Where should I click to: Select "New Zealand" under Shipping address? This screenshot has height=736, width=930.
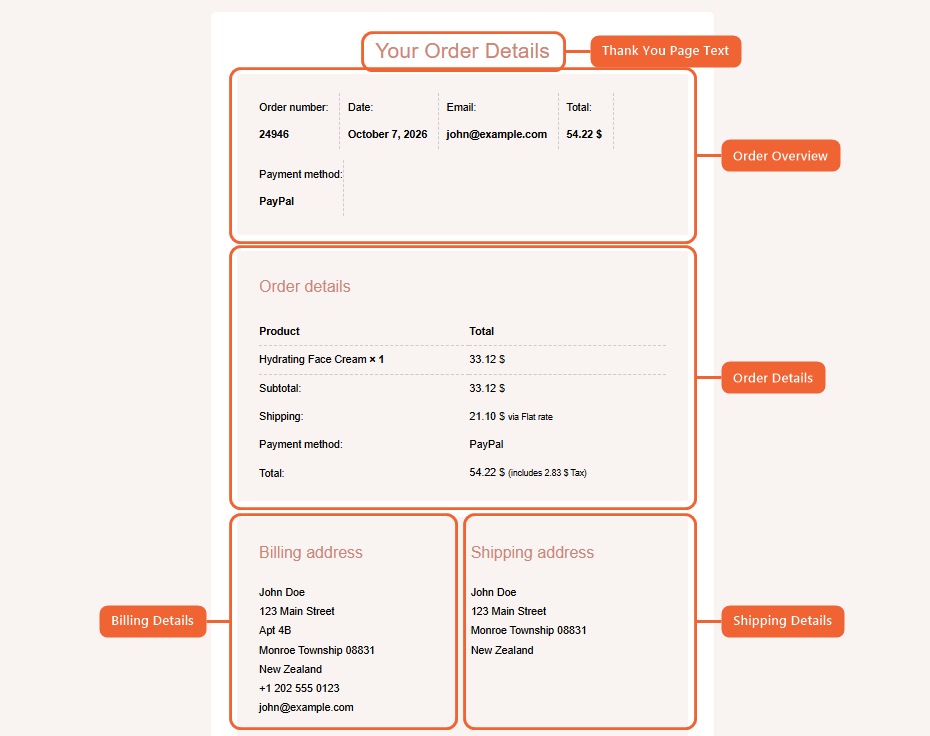tap(502, 651)
